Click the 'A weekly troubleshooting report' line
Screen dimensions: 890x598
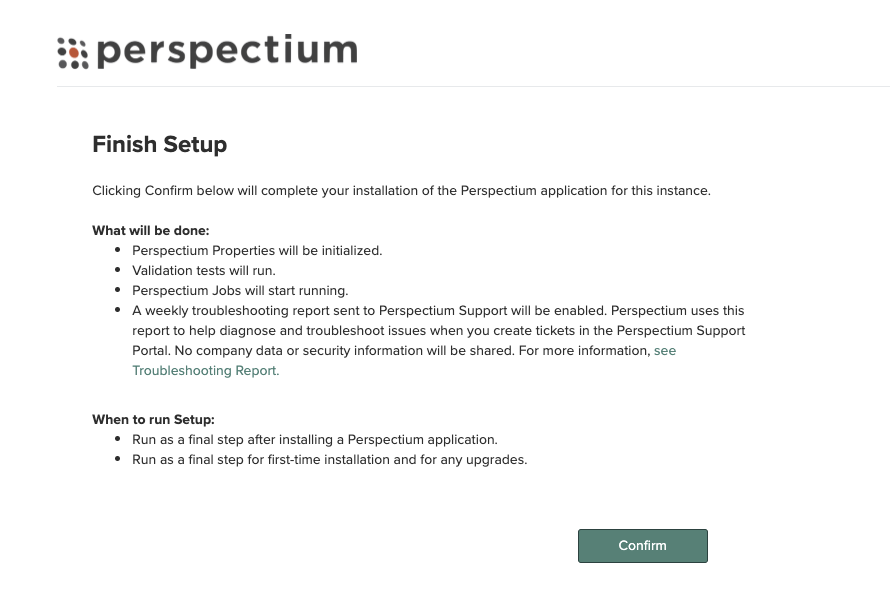438,310
